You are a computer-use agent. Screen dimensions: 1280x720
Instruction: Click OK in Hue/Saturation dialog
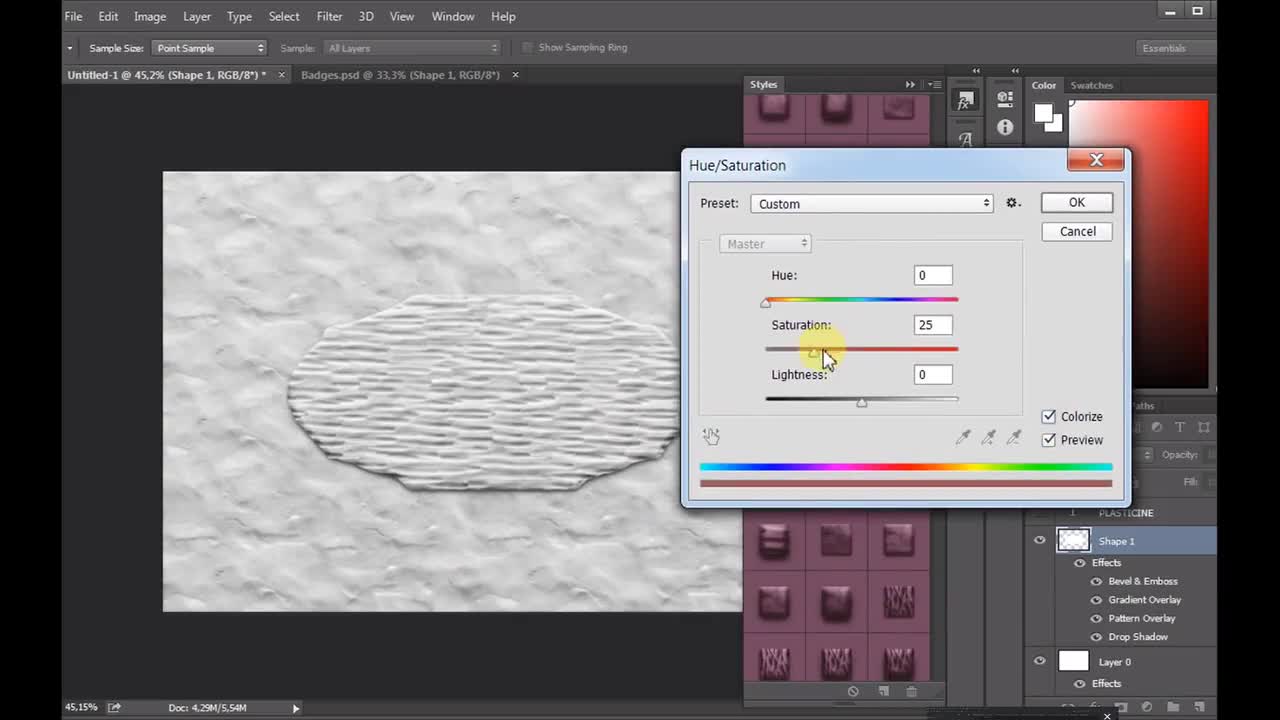(1076, 203)
